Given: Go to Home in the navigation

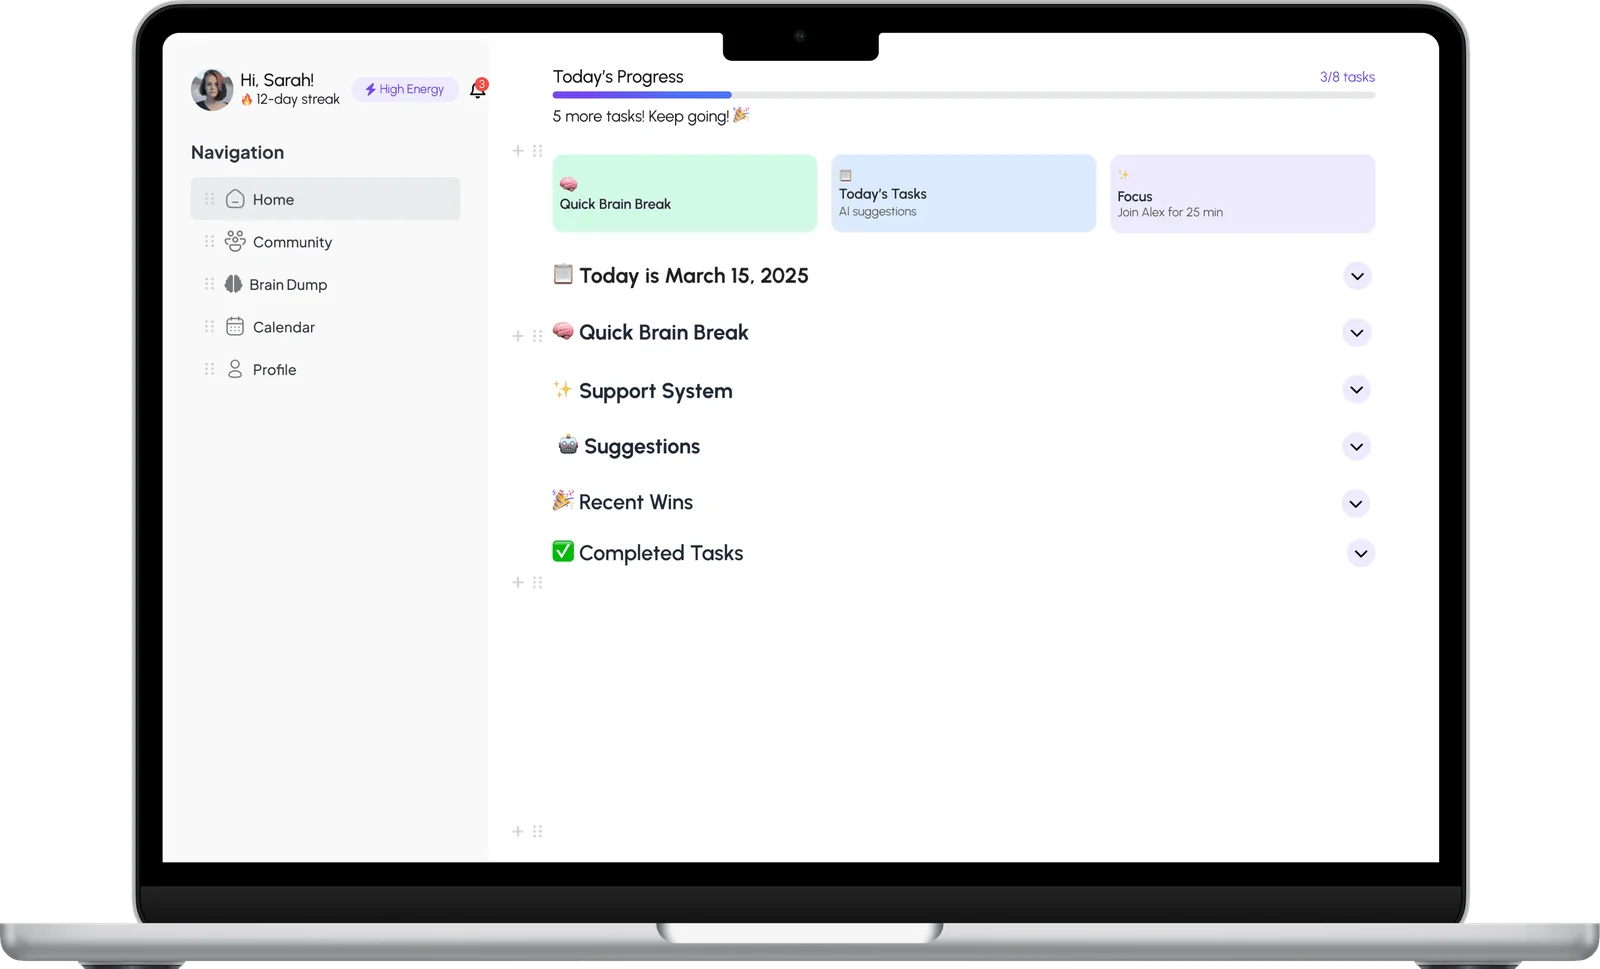Looking at the screenshot, I should [x=325, y=199].
